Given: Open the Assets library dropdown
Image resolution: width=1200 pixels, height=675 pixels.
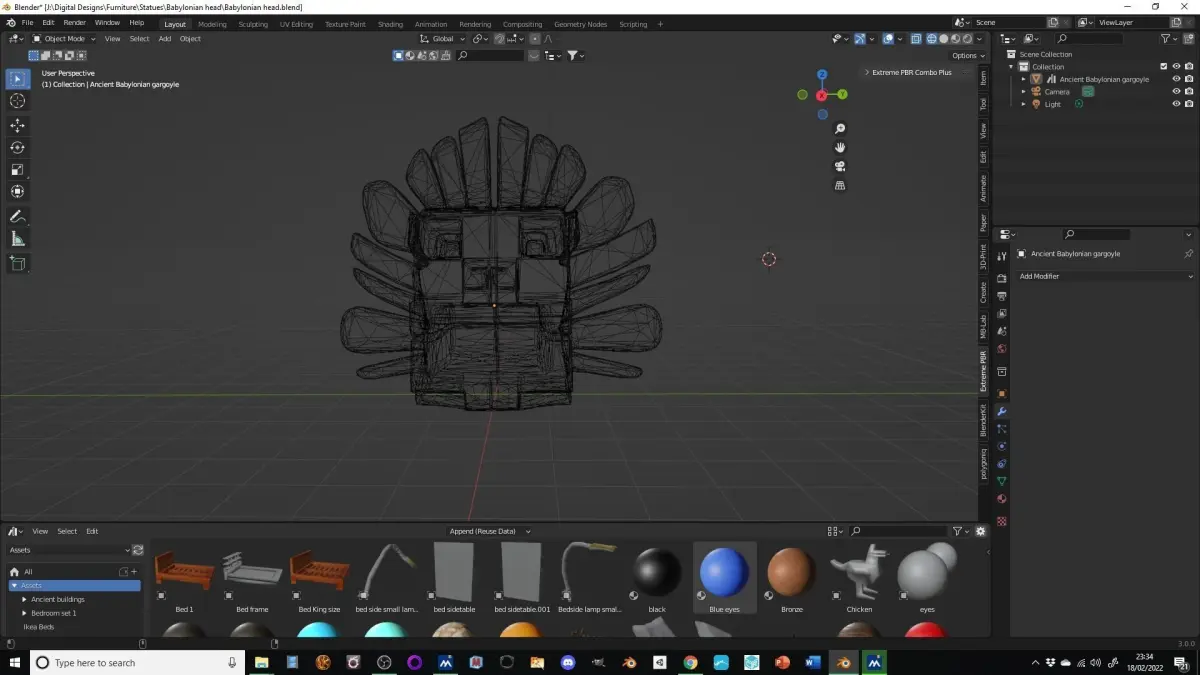Looking at the screenshot, I should pyautogui.click(x=68, y=550).
